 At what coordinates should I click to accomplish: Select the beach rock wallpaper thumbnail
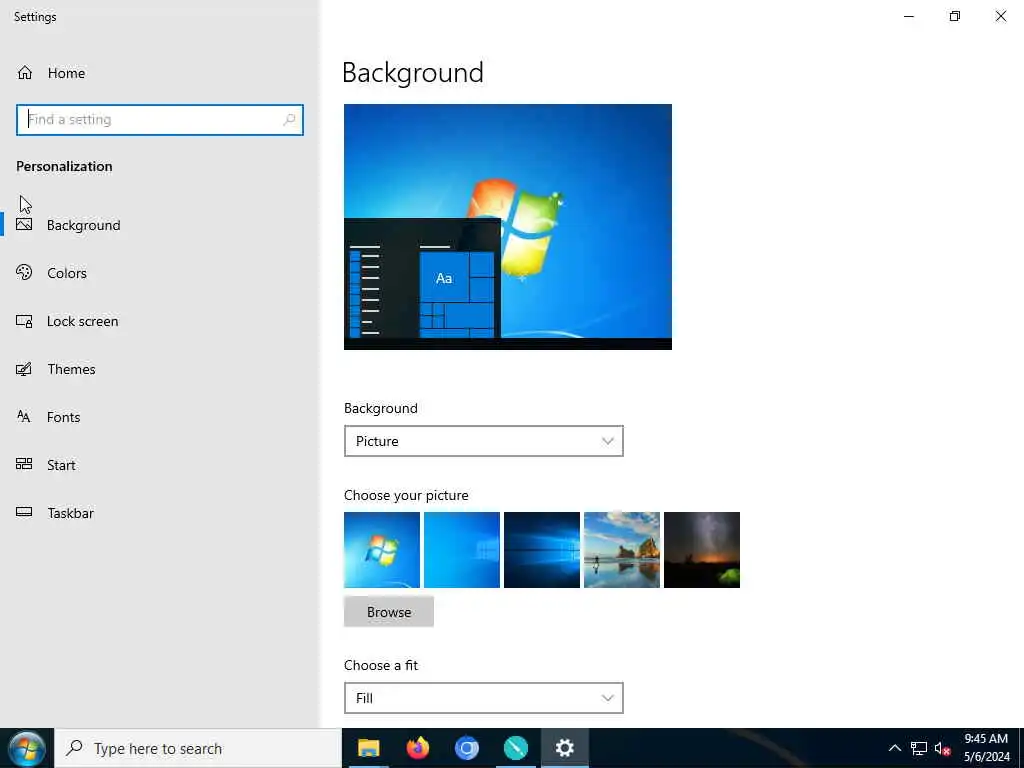622,550
